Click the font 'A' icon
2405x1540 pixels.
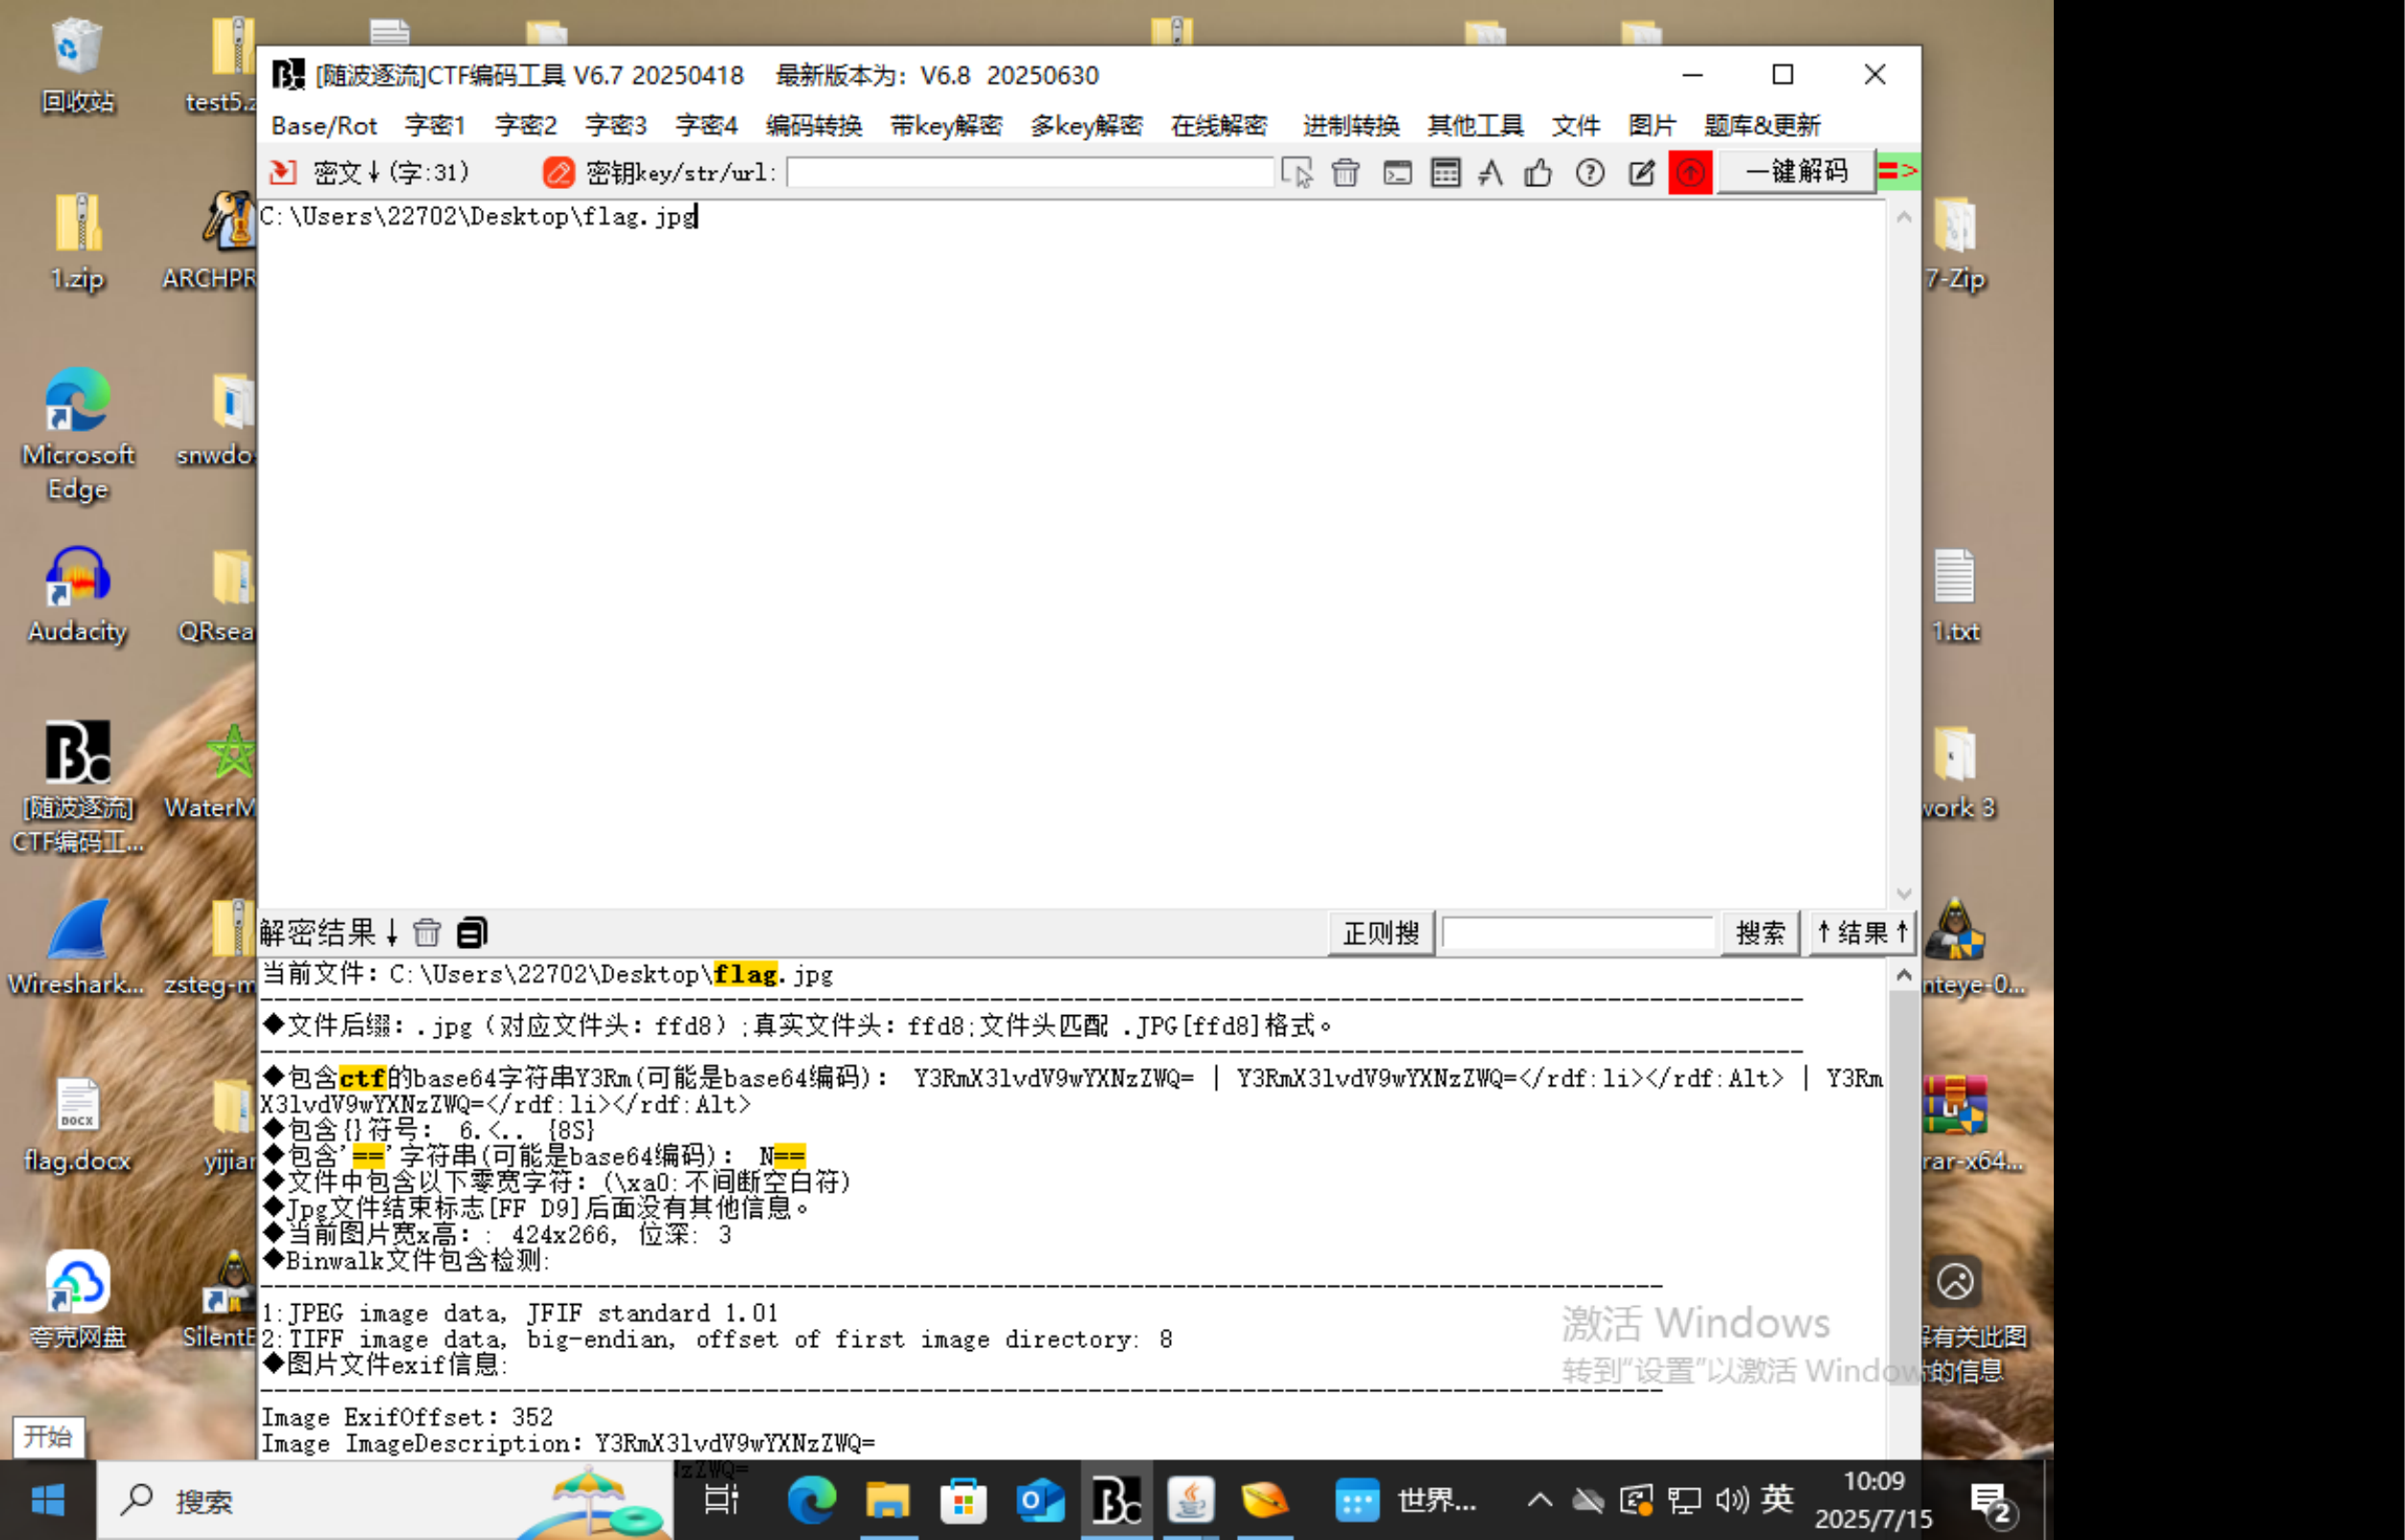(x=1491, y=172)
